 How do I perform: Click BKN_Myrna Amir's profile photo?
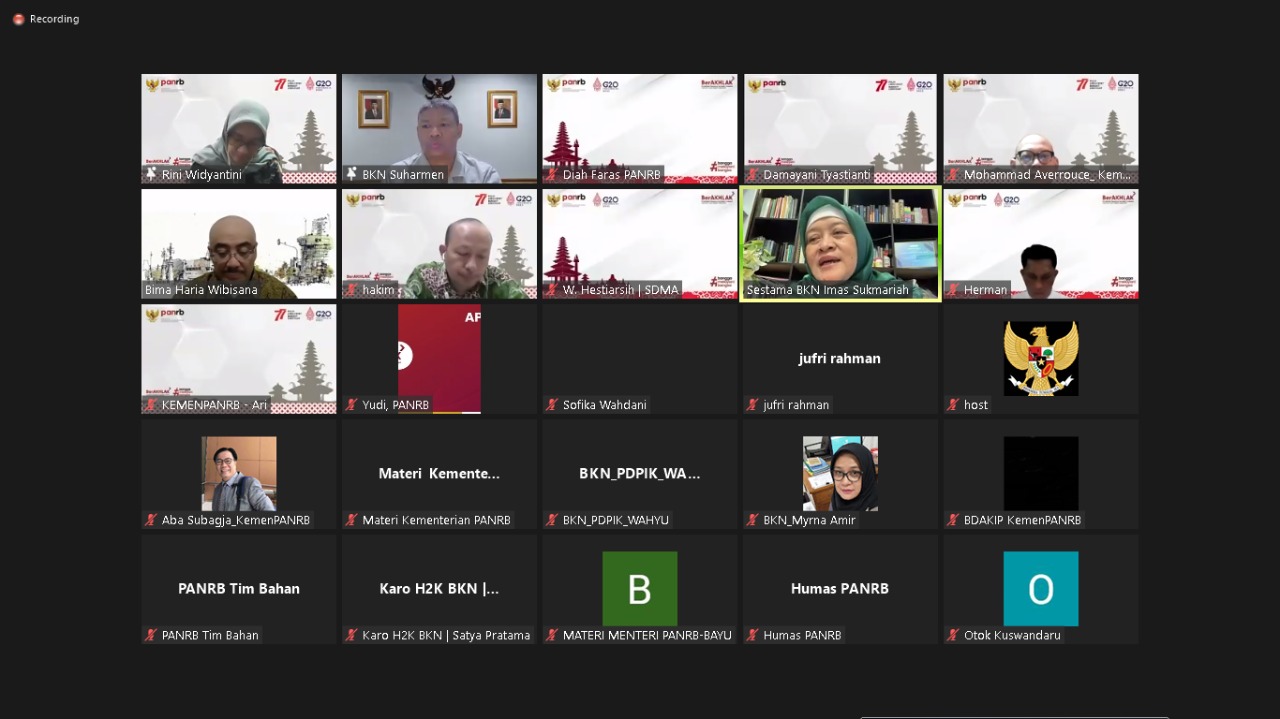pos(840,473)
